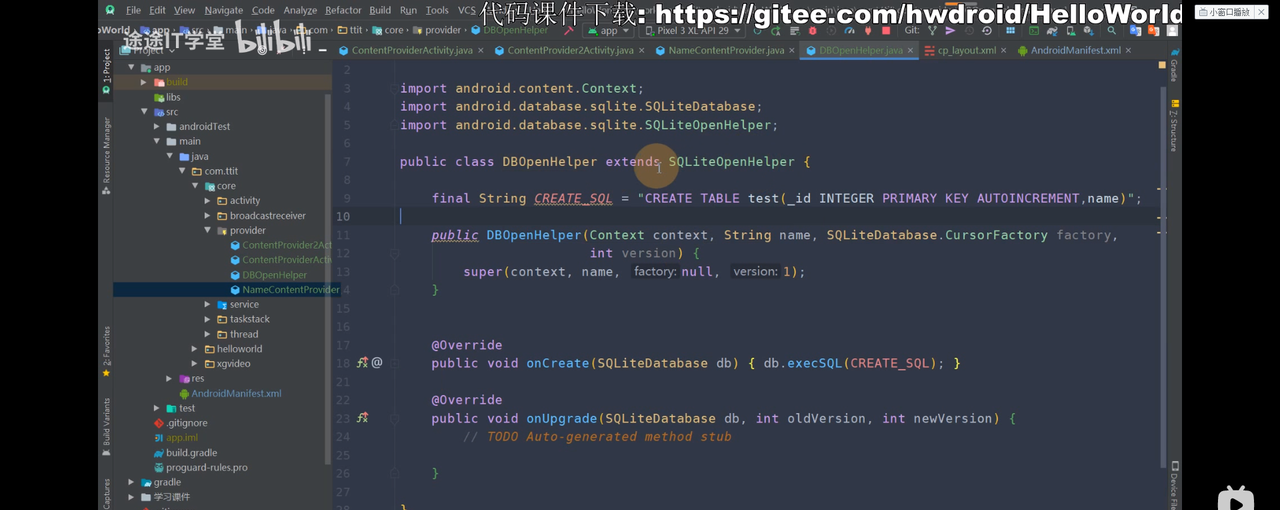Click core in navigation breadcrumb
The width and height of the screenshot is (1280, 510).
tap(394, 30)
